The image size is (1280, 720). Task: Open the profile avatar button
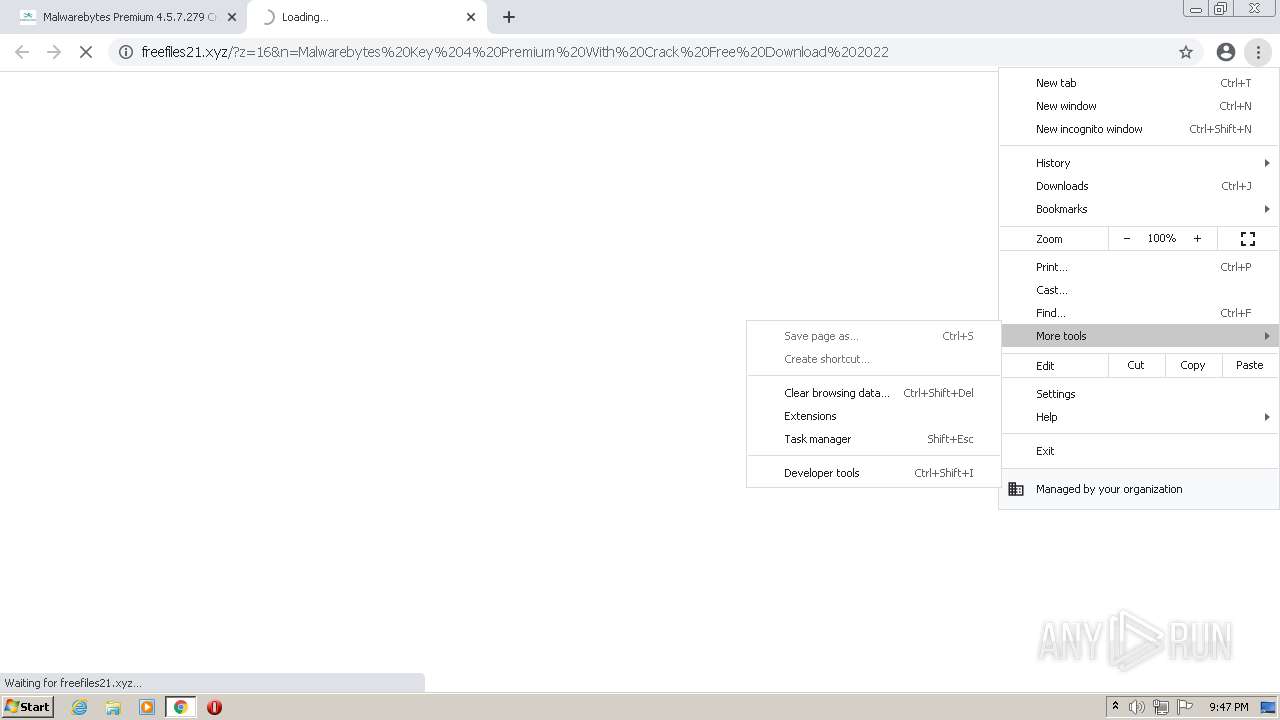[1226, 52]
